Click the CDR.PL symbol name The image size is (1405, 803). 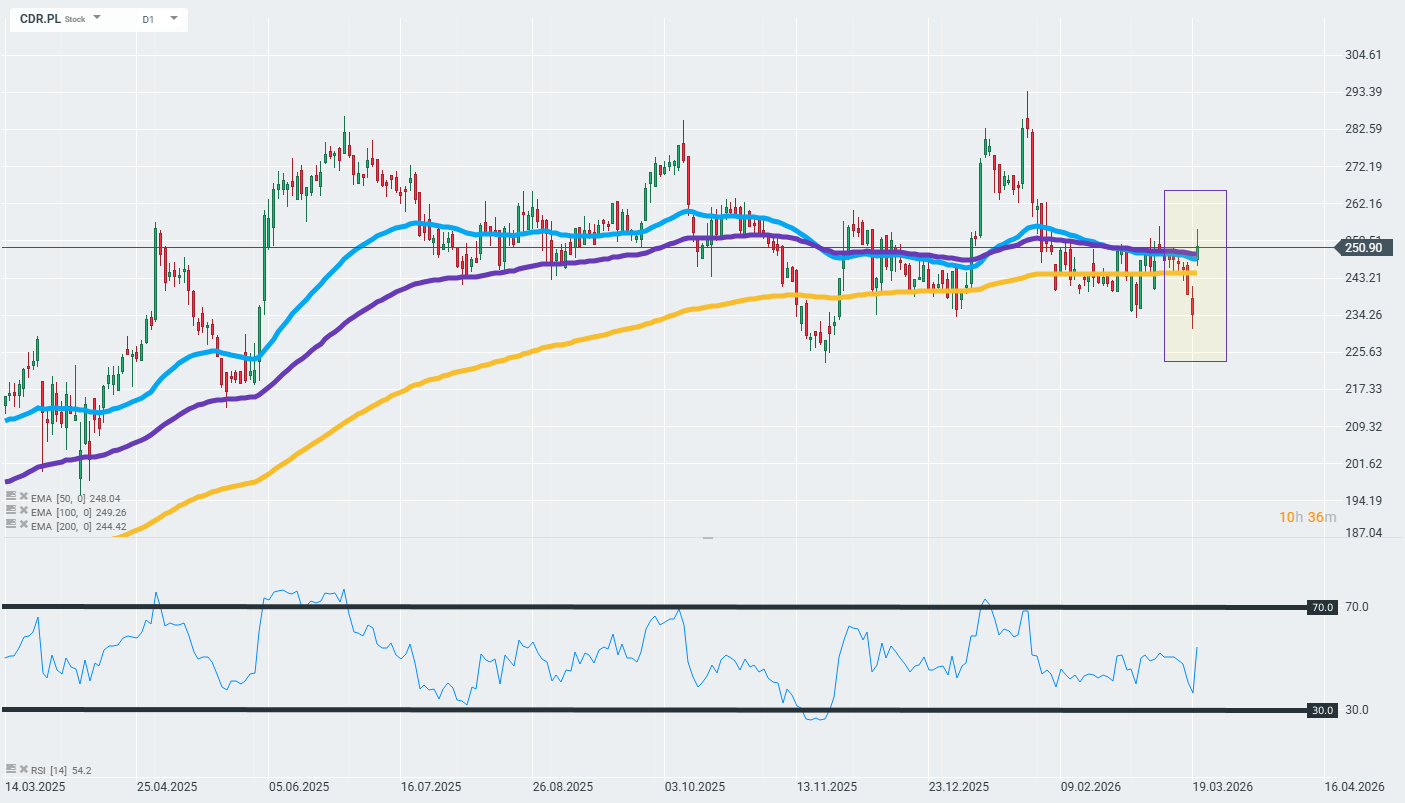39,19
